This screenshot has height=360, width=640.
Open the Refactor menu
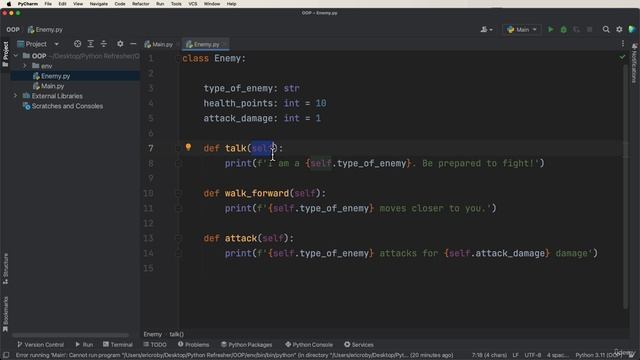tap(140, 4)
